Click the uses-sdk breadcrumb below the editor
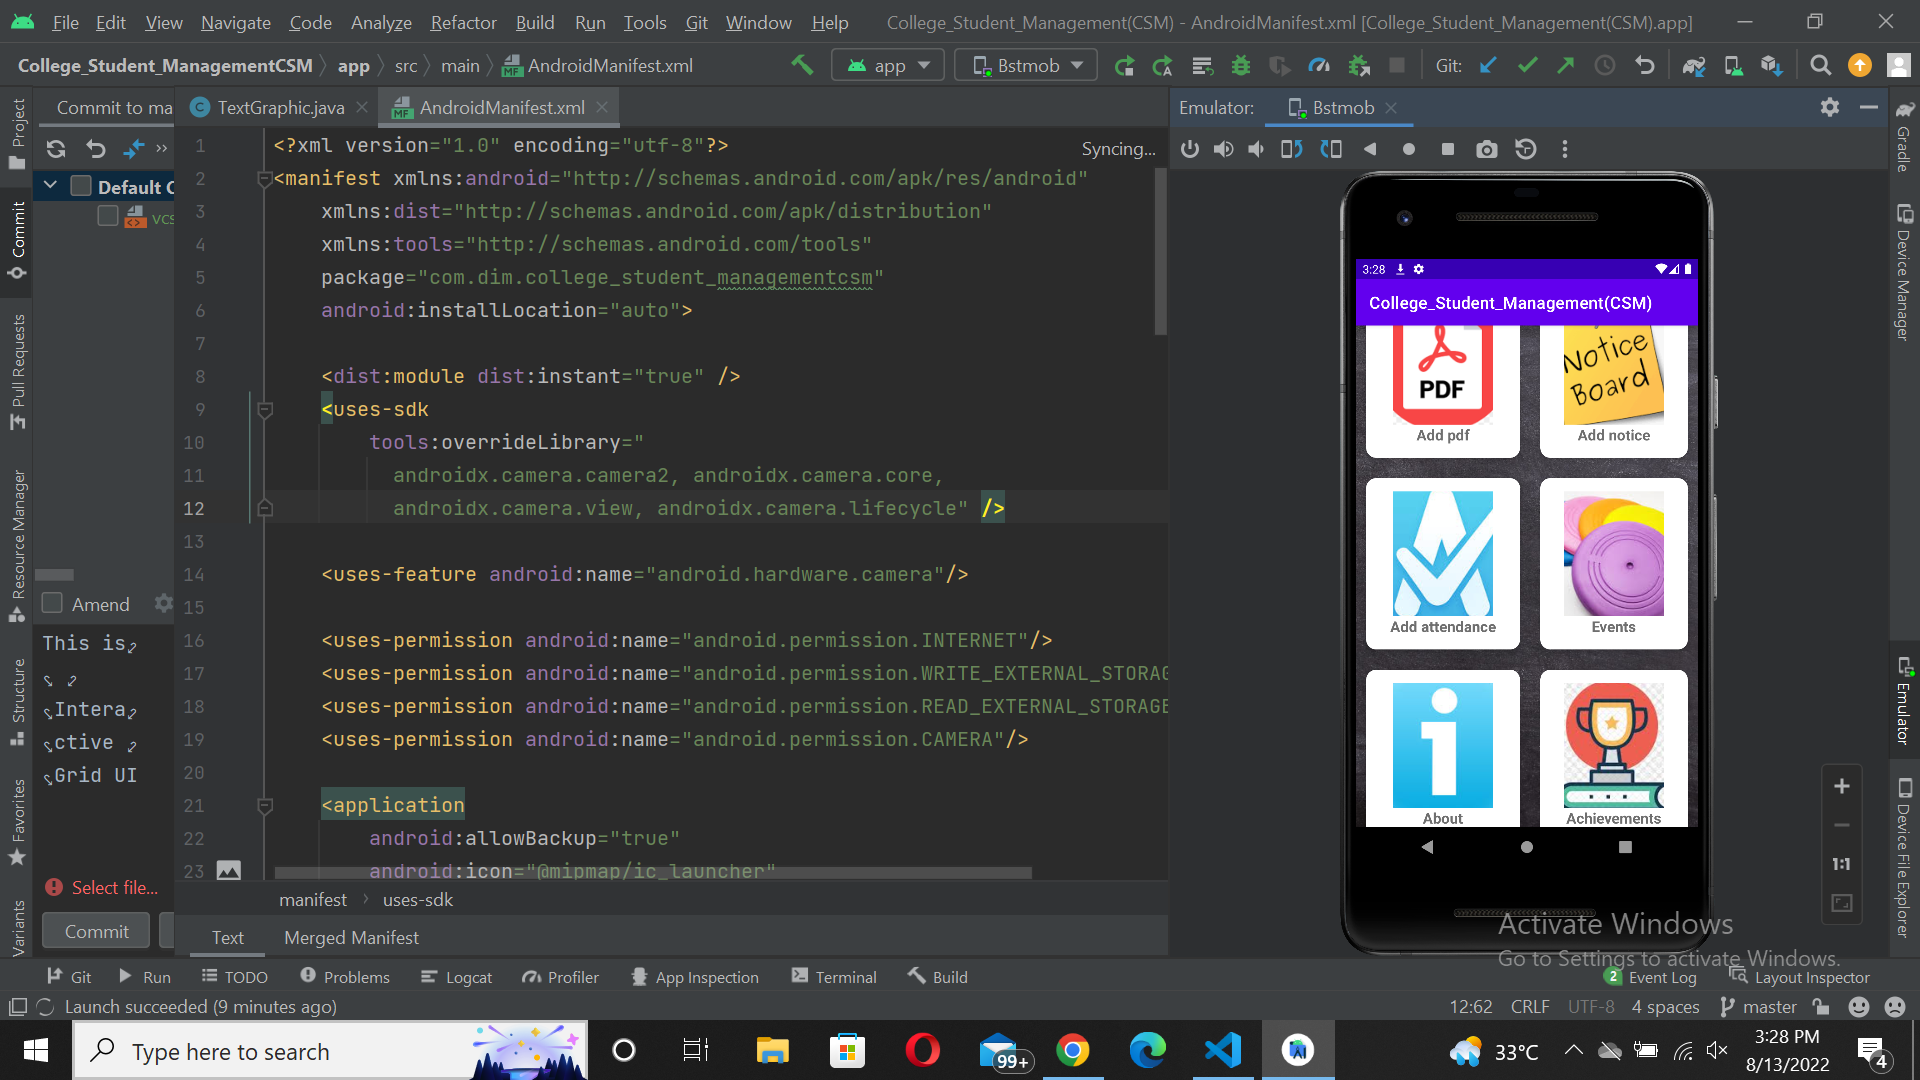1920x1080 pixels. [x=417, y=899]
